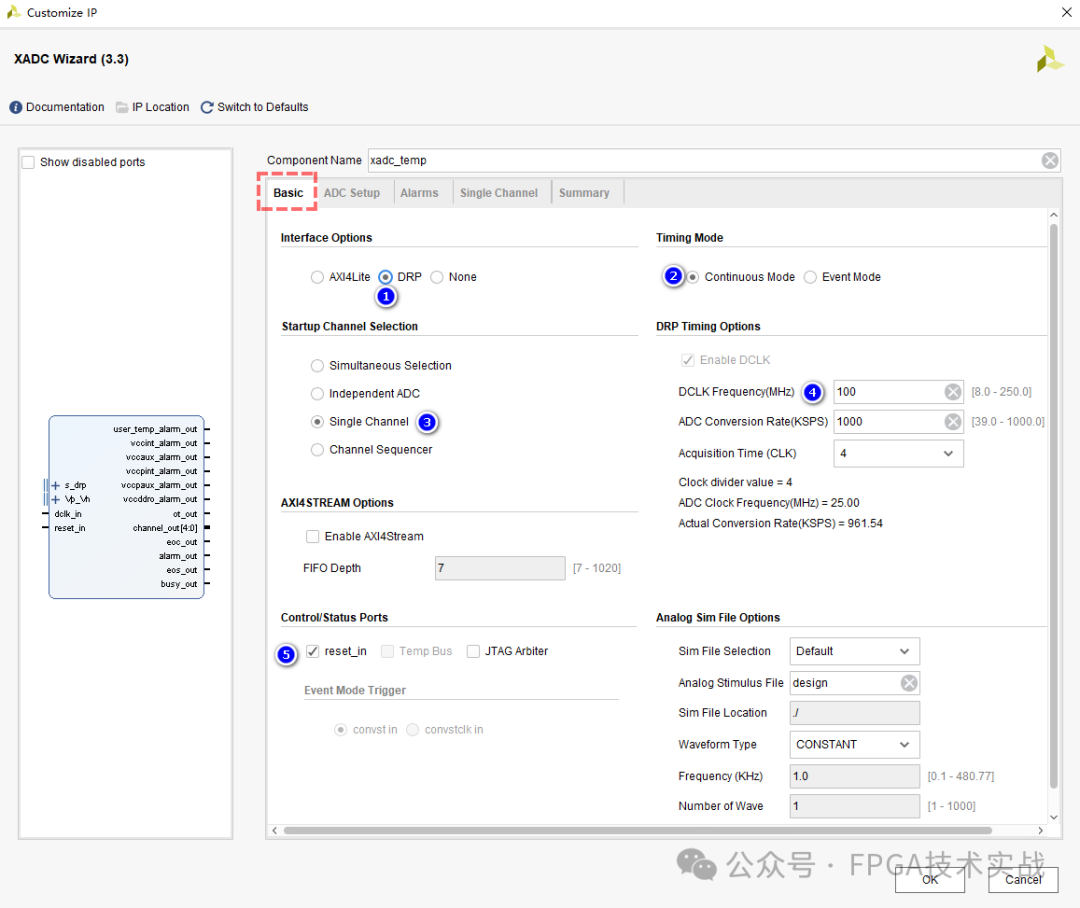Image resolution: width=1080 pixels, height=908 pixels.
Task: Choose Independent ADC startup channel
Action: (317, 394)
